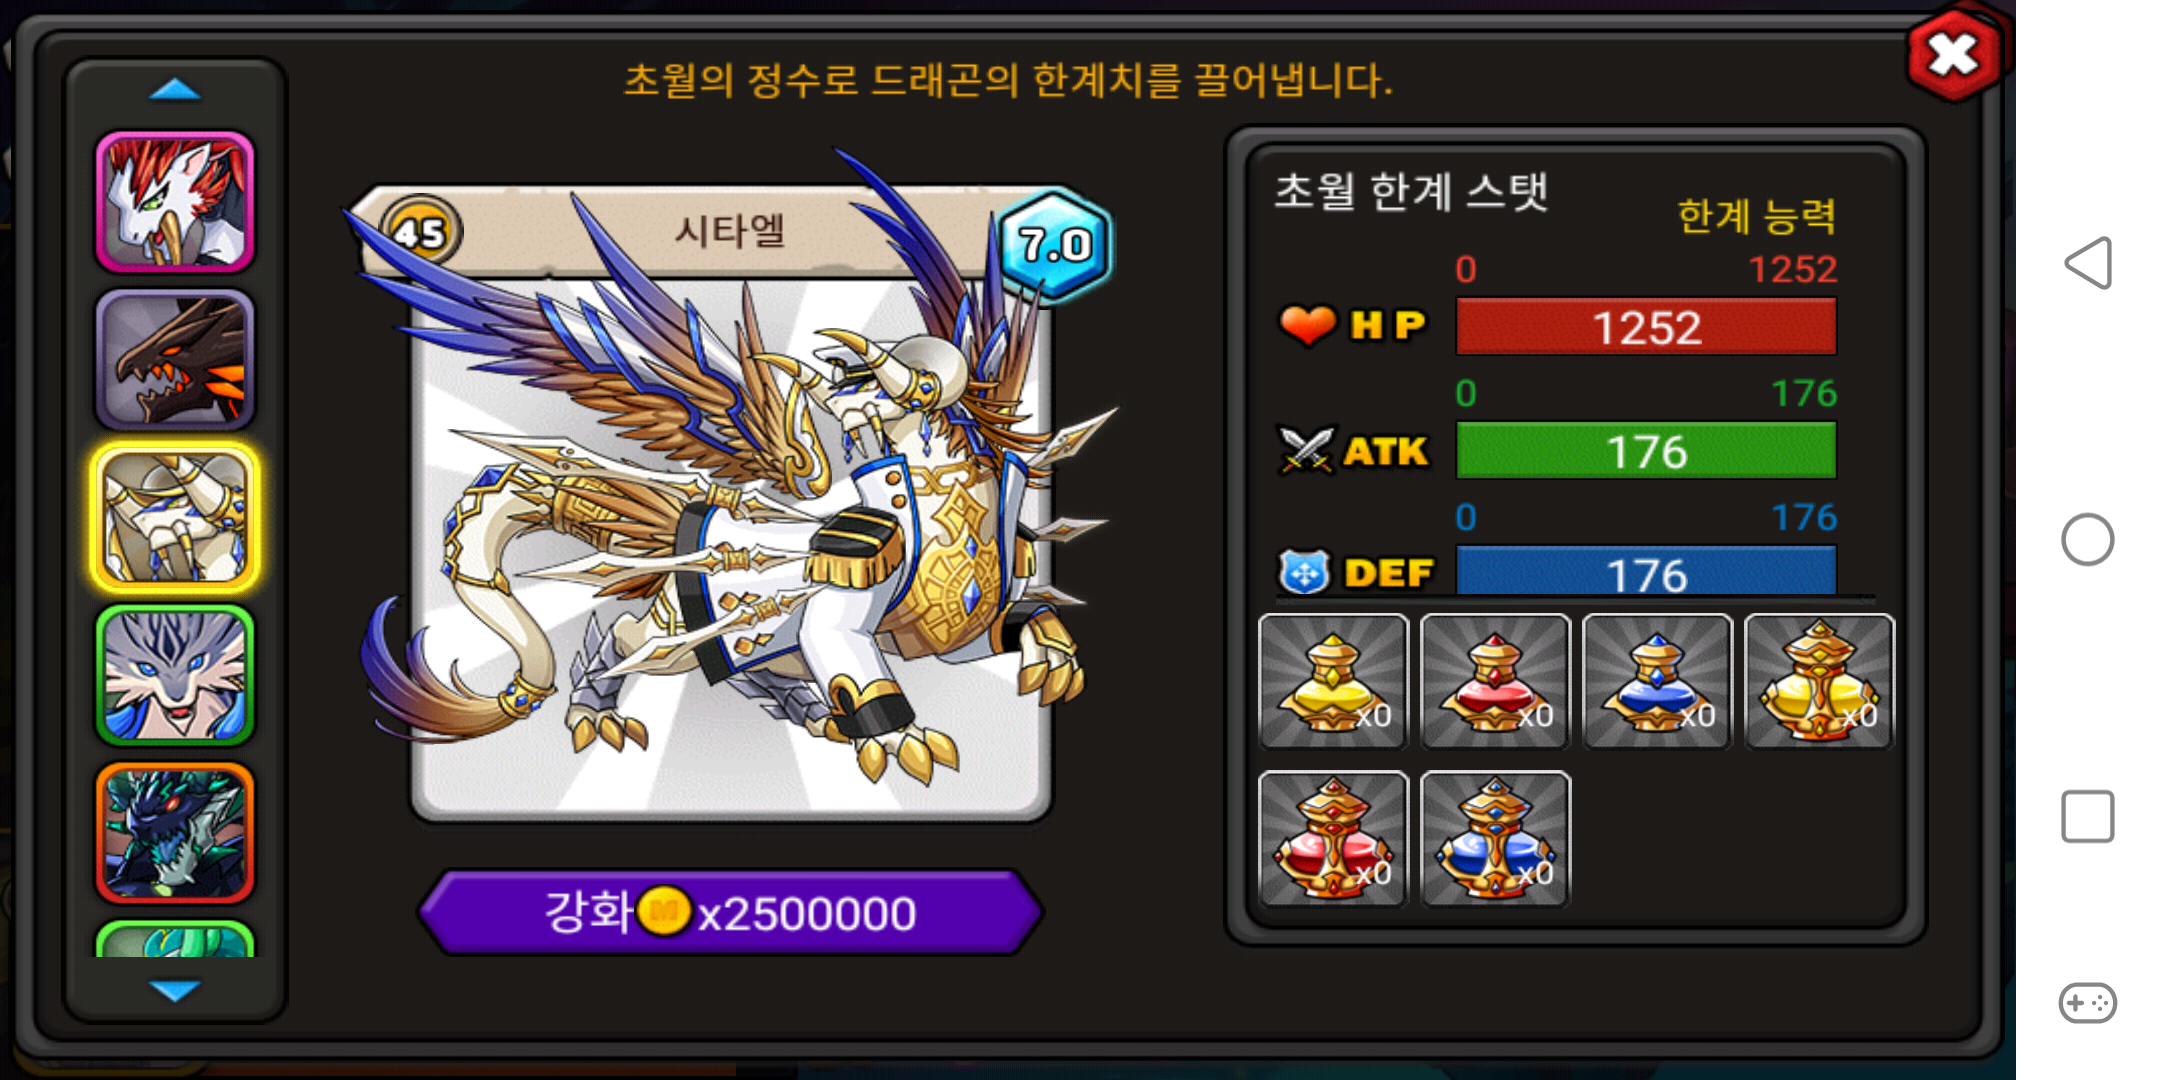
Task: Select the dark black-orange dragon portrait
Action: [175, 360]
